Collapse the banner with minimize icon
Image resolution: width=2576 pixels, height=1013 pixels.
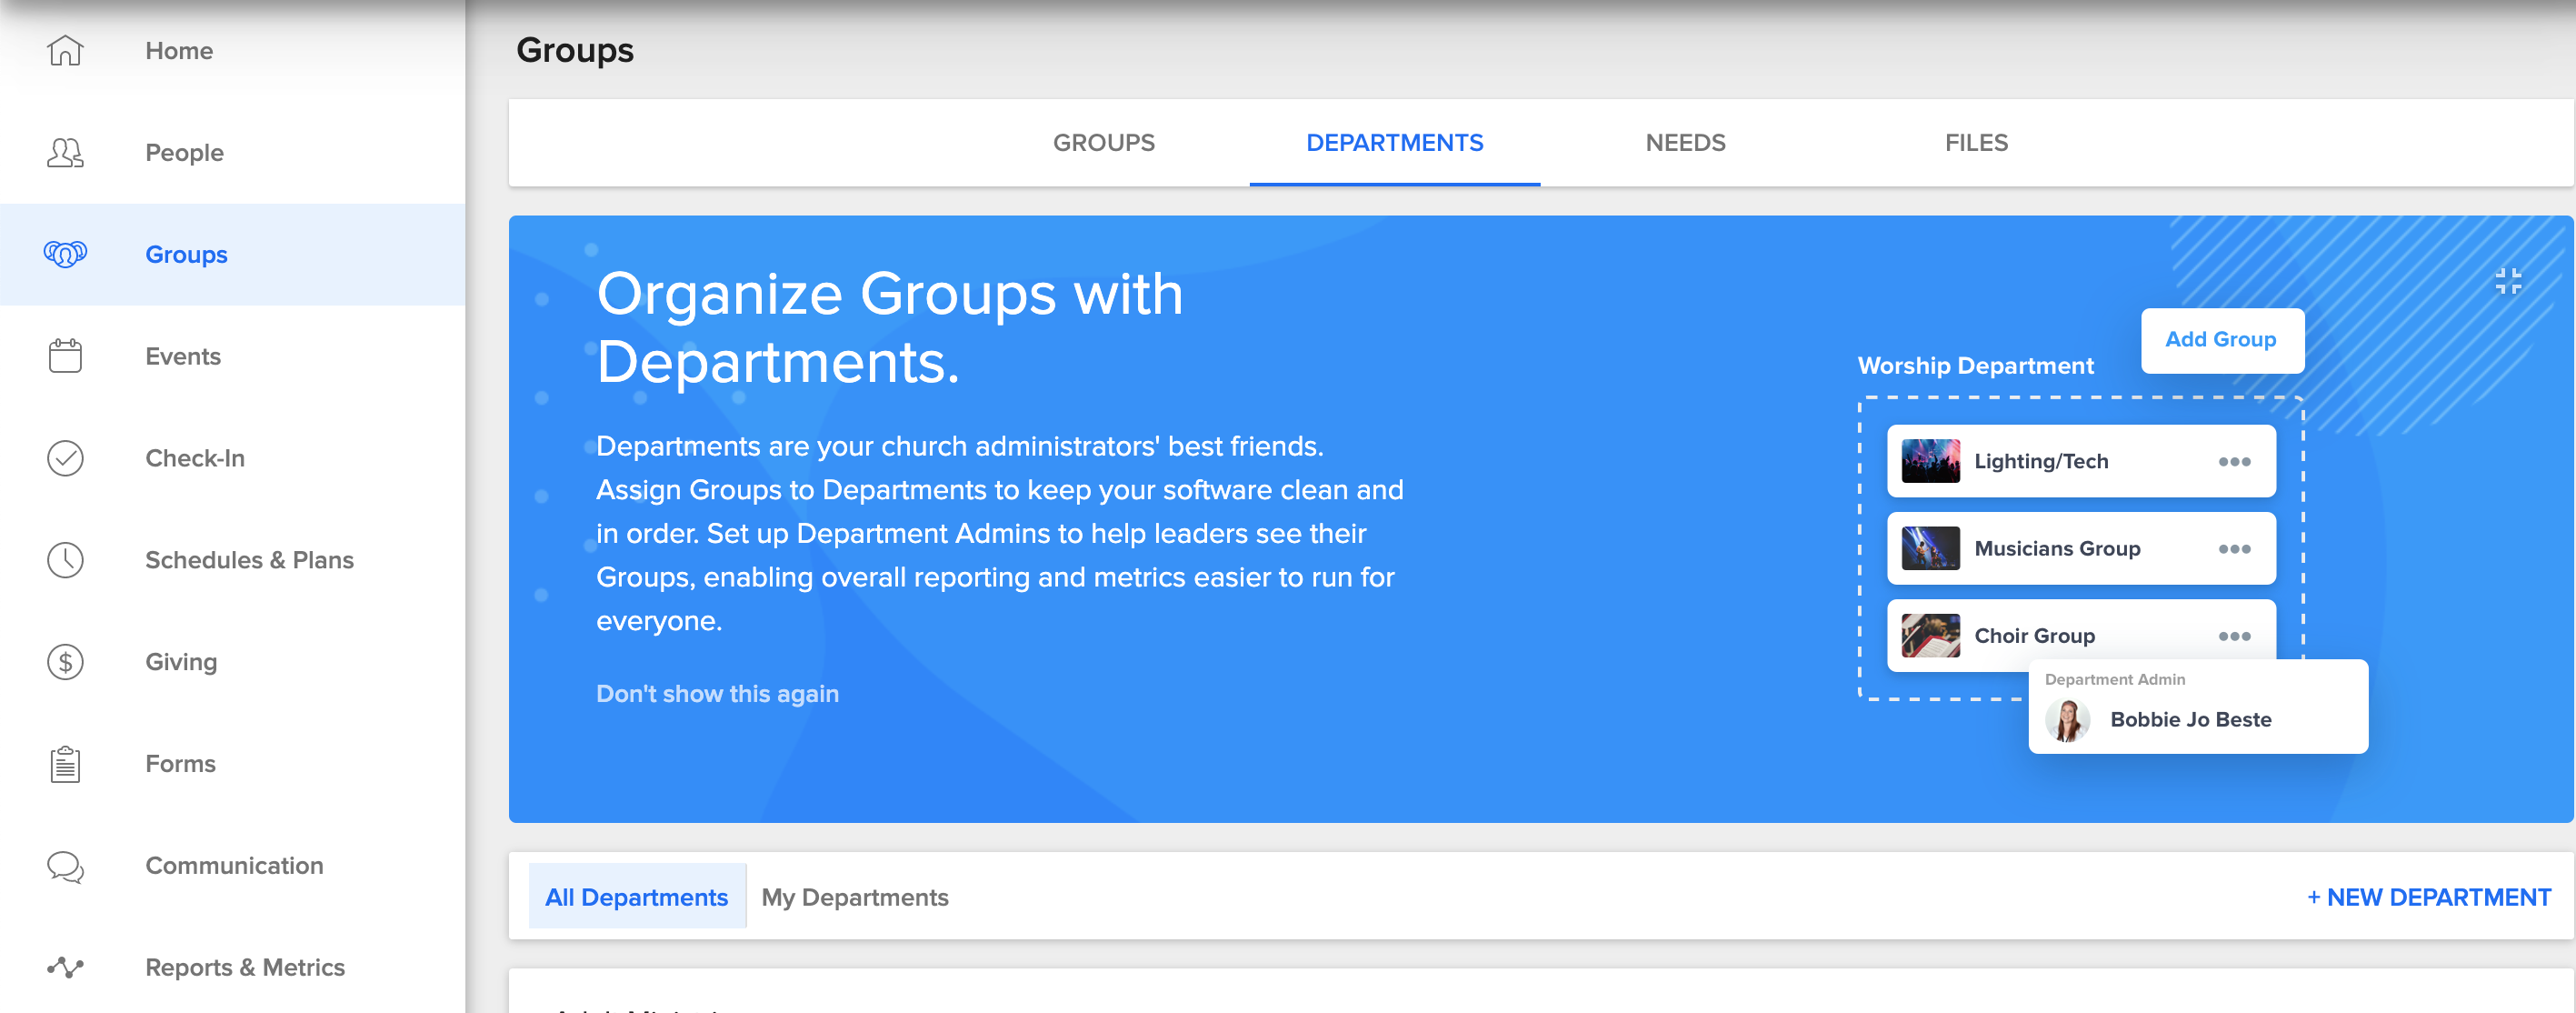pos(2508,281)
